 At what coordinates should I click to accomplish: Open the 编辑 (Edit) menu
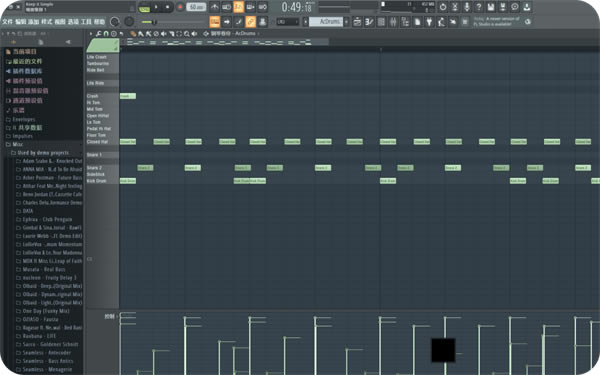point(21,22)
